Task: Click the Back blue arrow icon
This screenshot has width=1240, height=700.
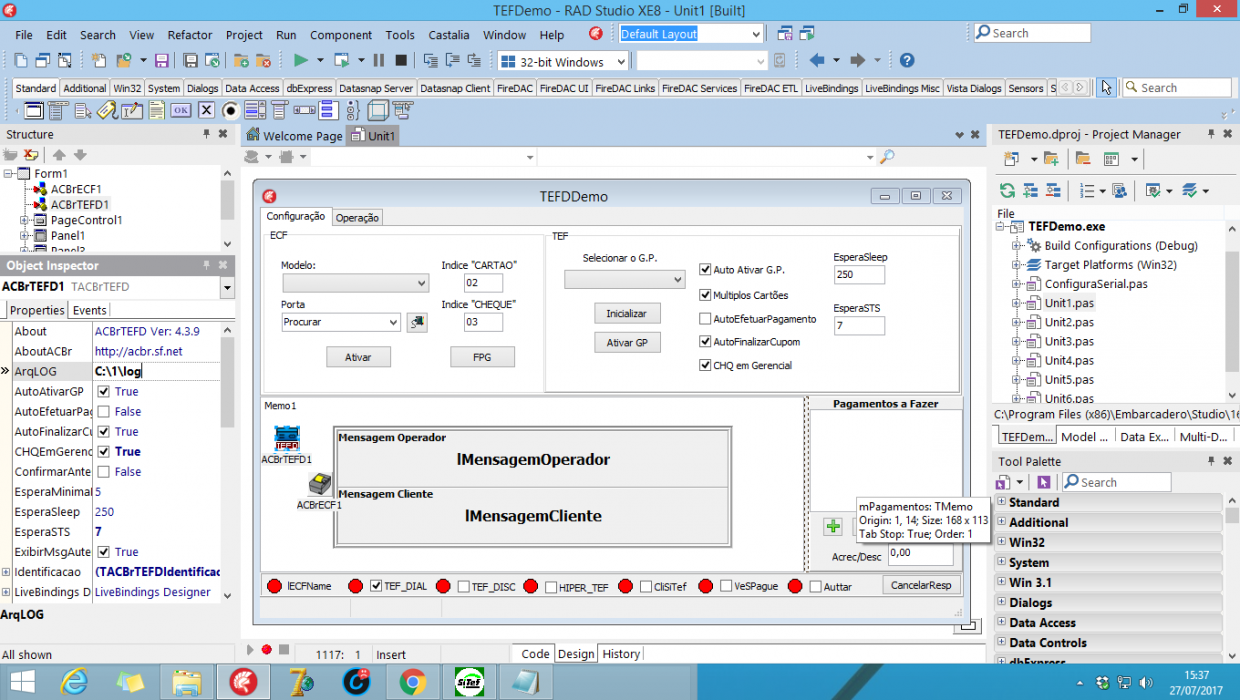Action: point(817,61)
